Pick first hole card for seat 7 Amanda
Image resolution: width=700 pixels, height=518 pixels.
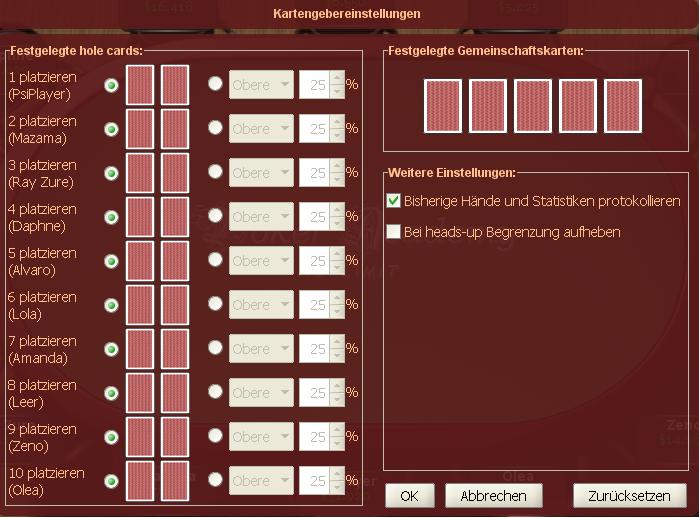140,349
